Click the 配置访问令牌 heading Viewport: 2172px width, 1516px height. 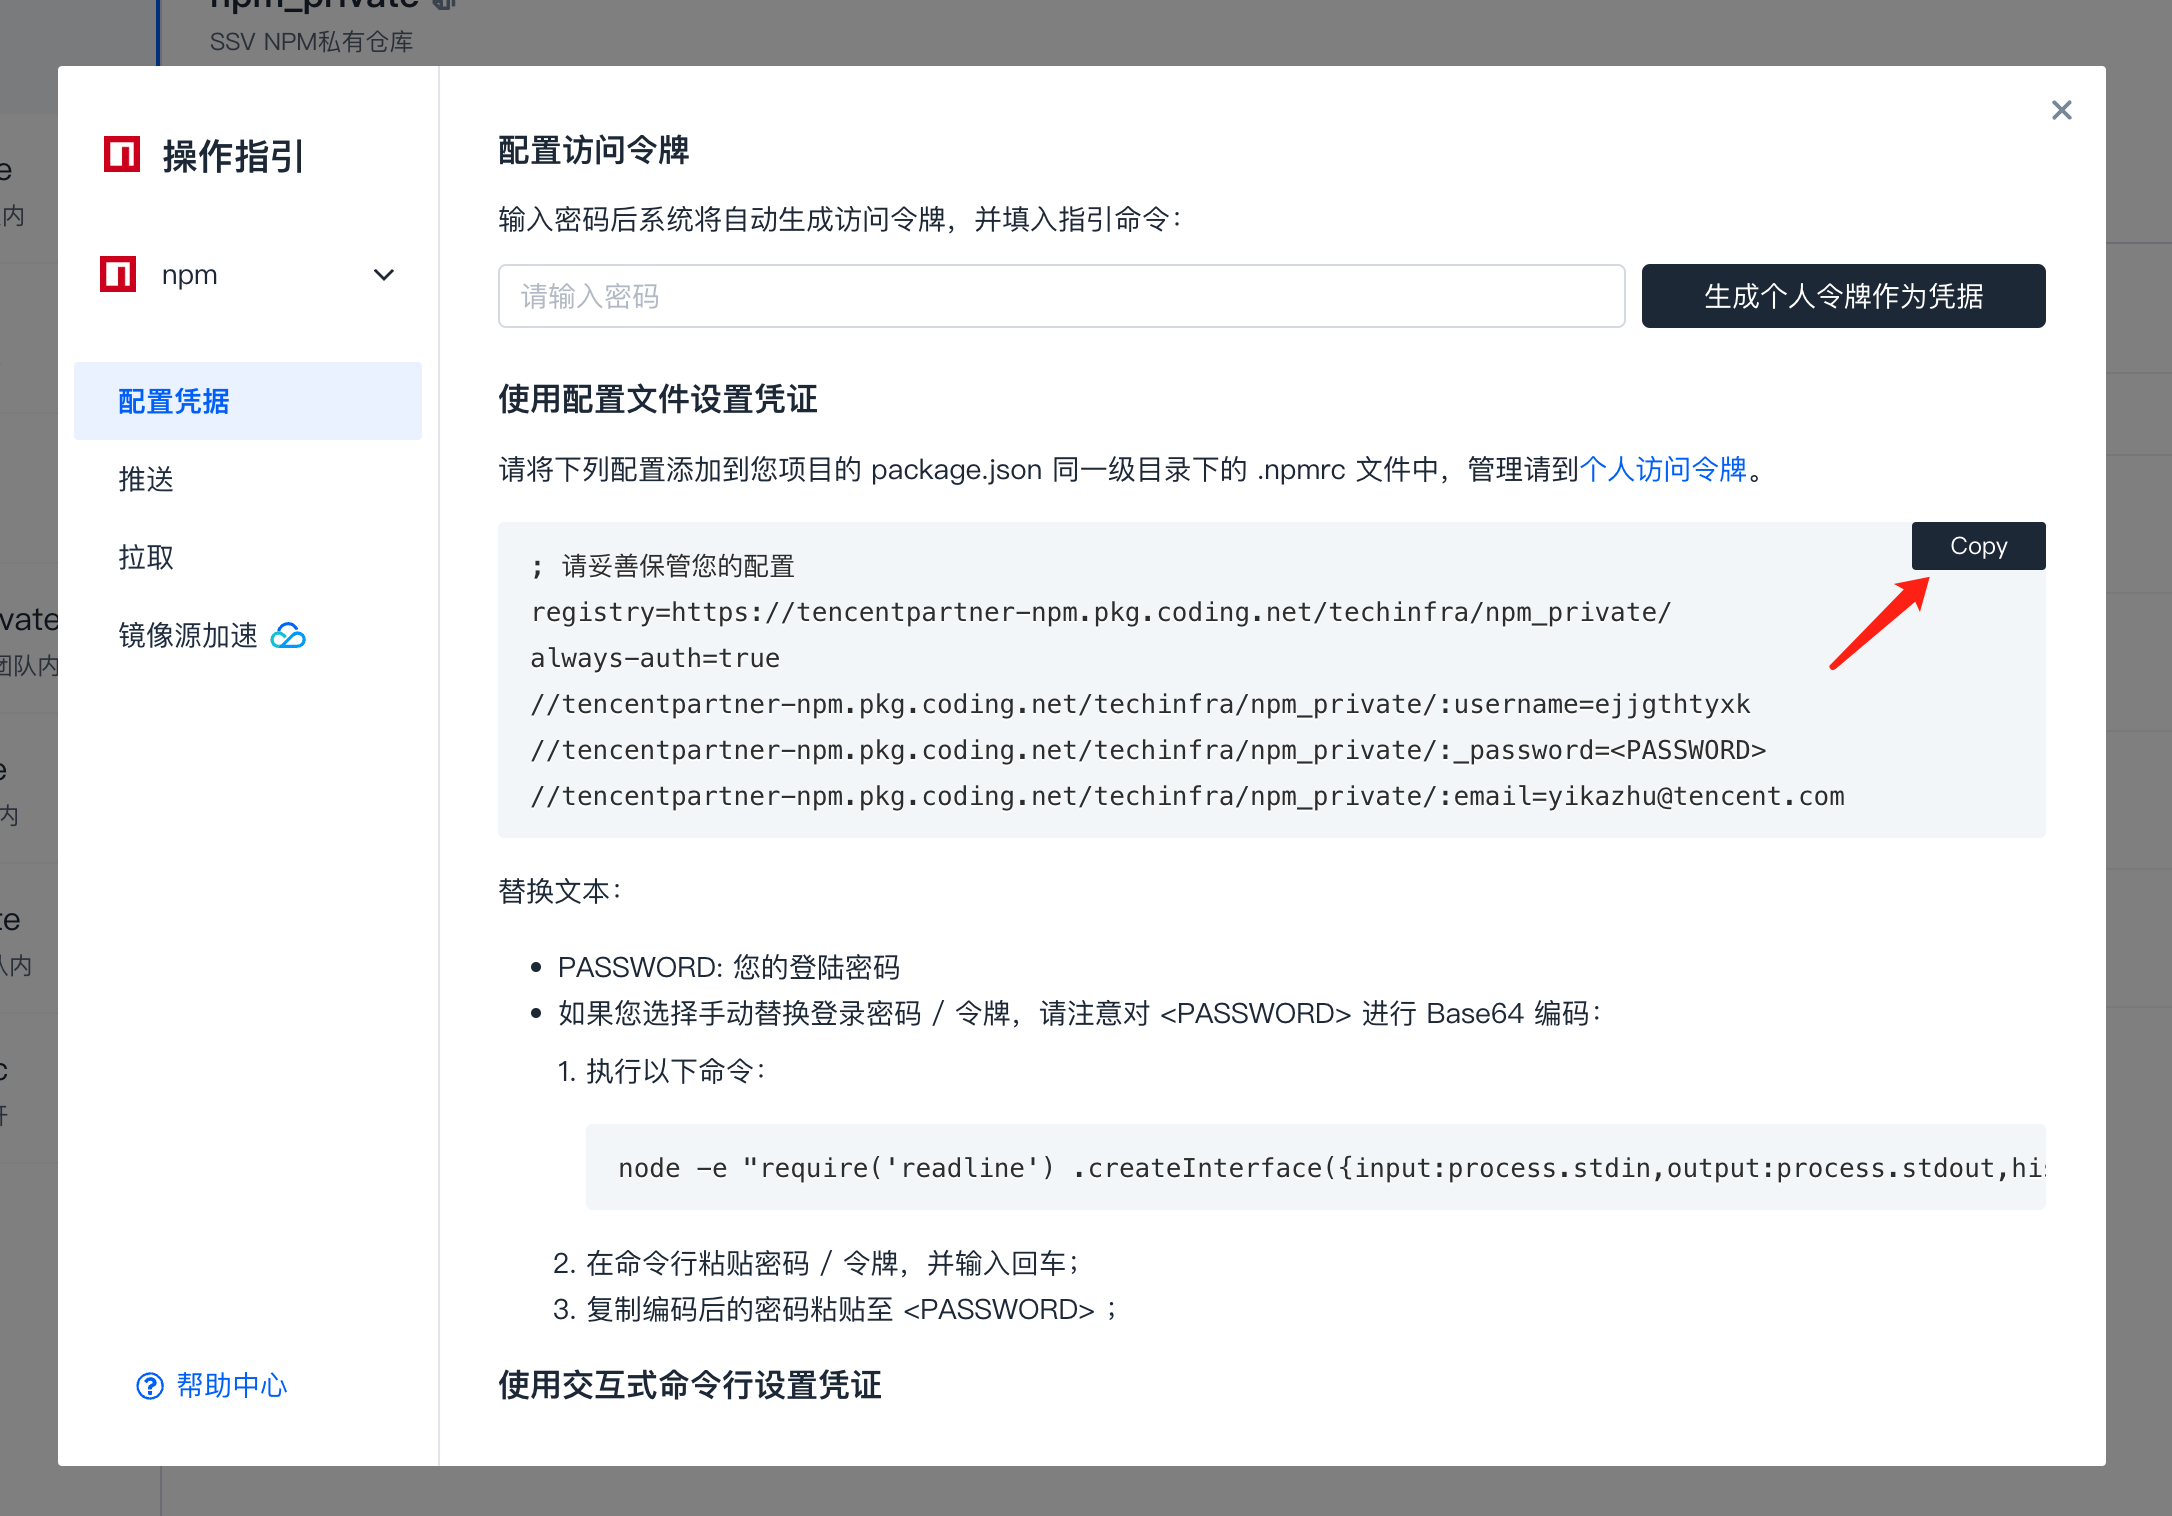coord(594,151)
